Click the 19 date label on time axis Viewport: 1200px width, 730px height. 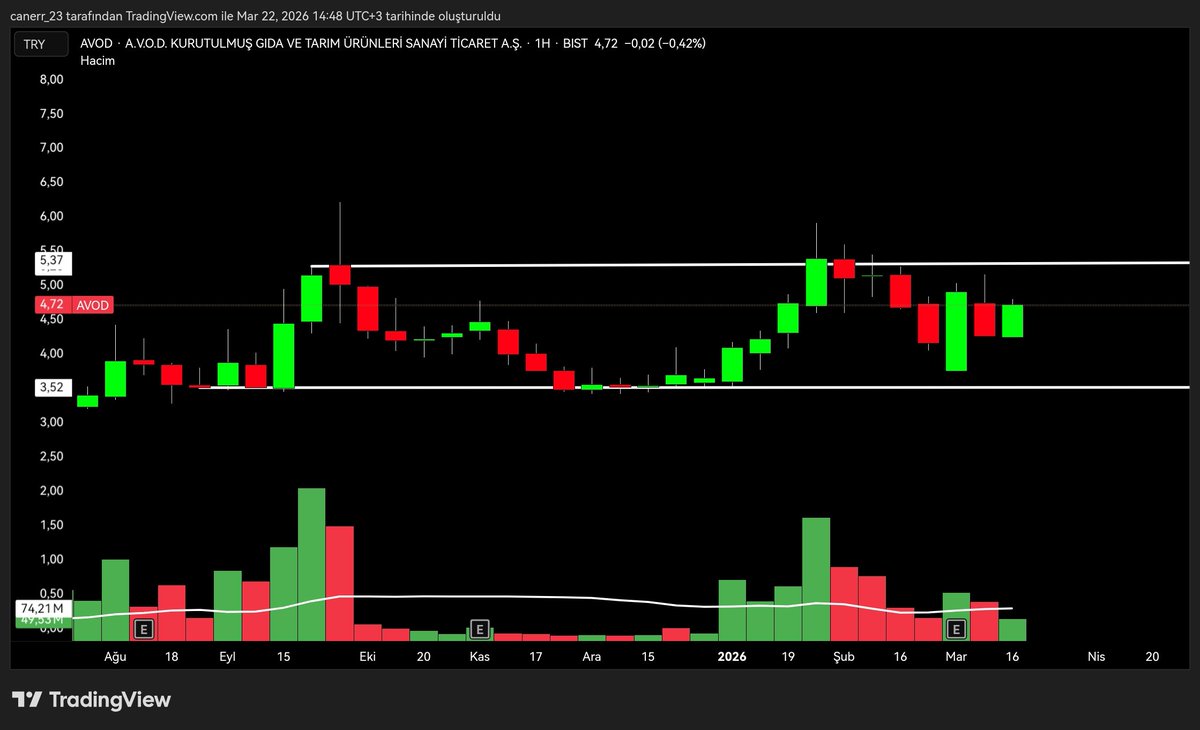pyautogui.click(x=788, y=657)
